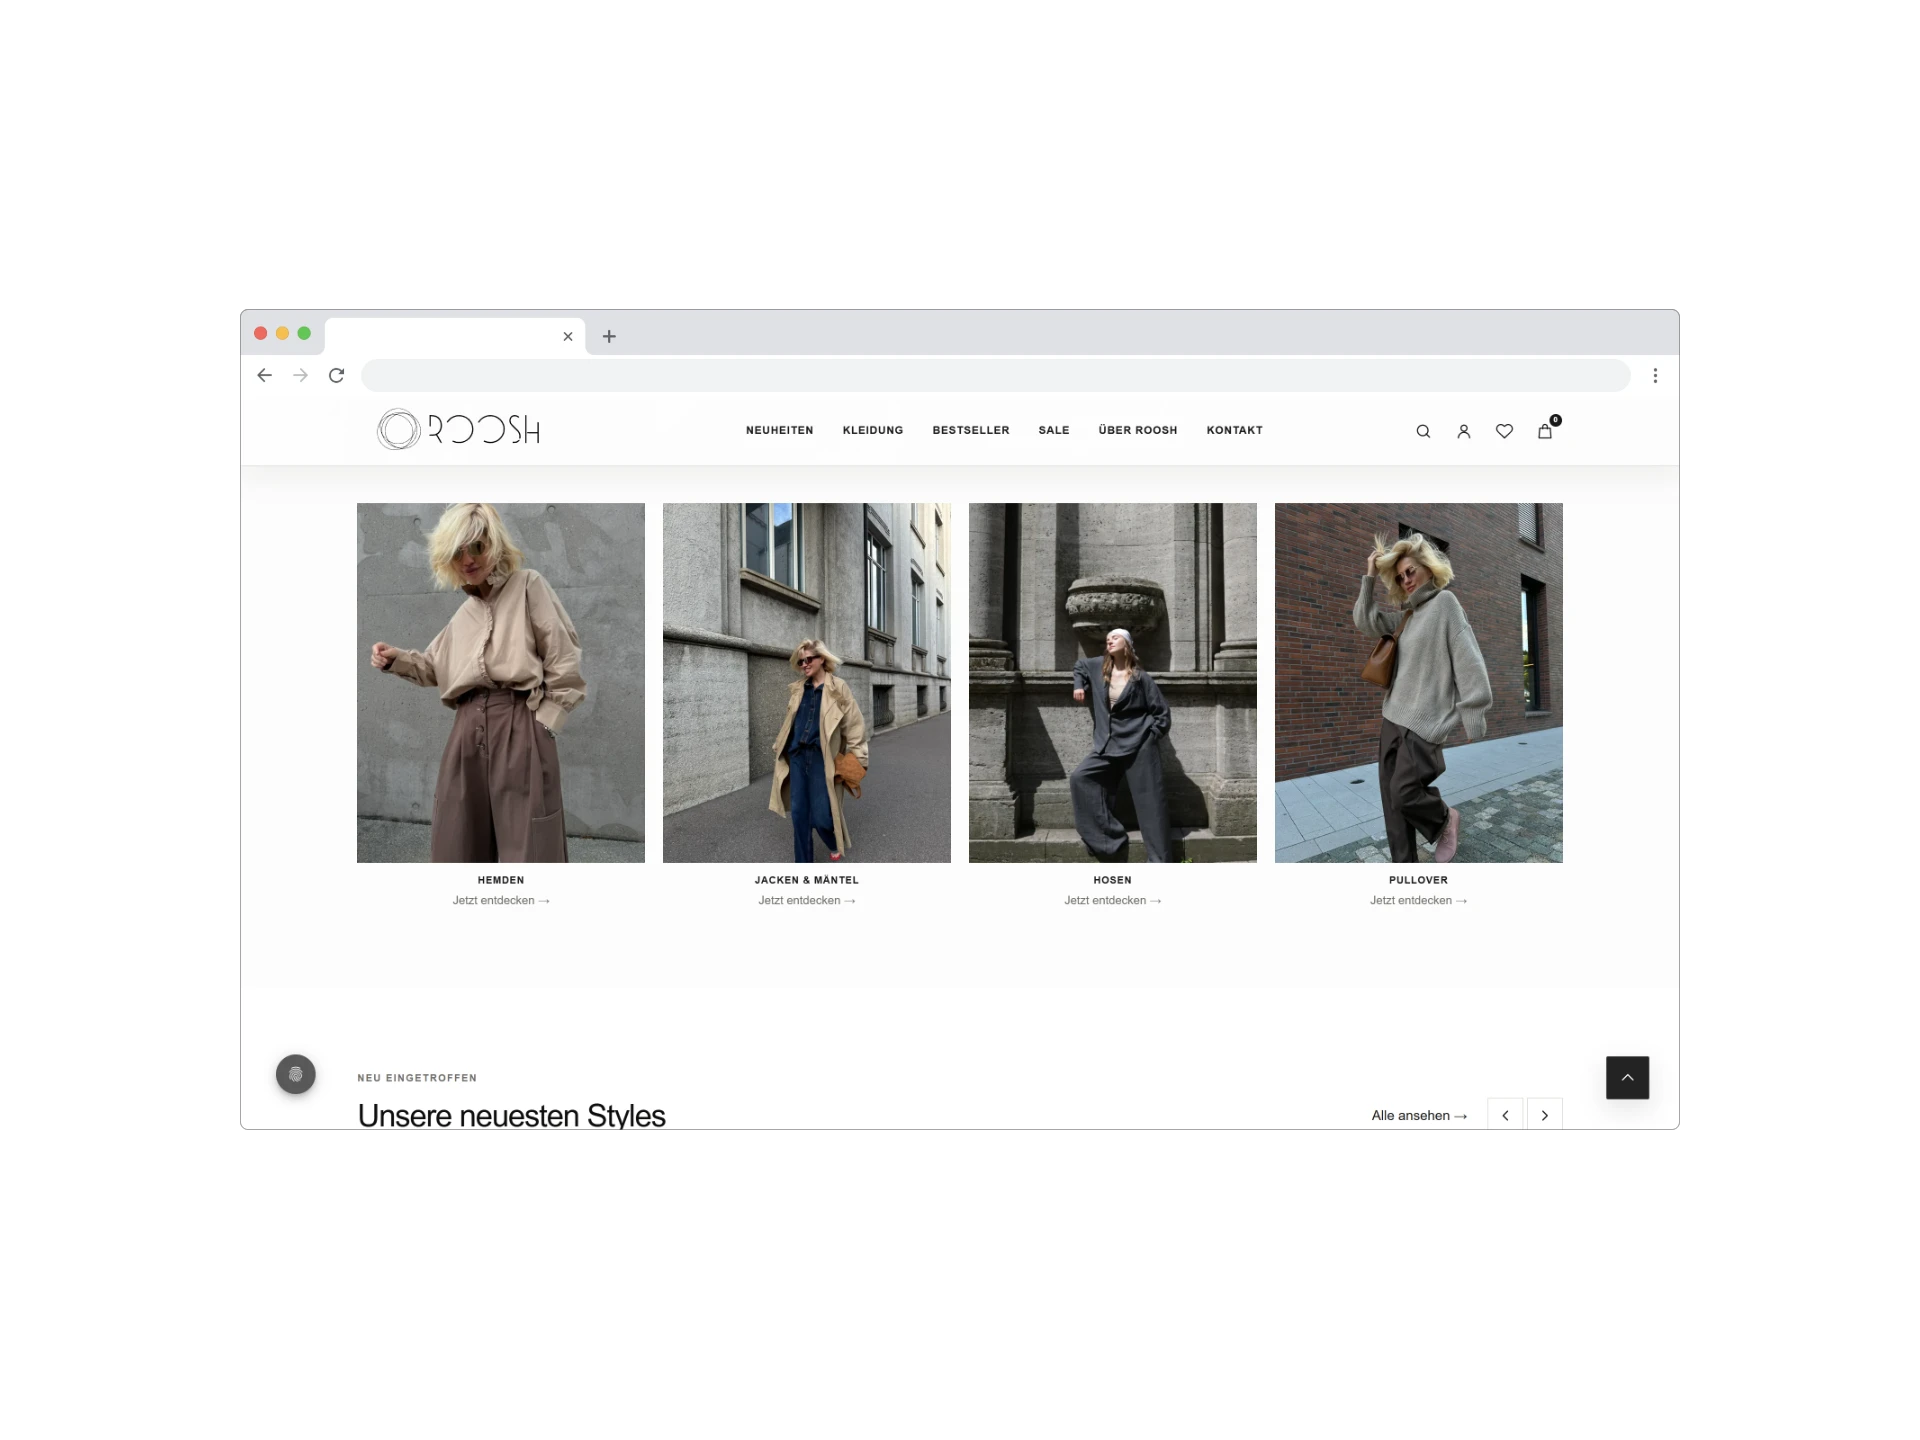Open the HEMDEN category image
The width and height of the screenshot is (1920, 1440).
(x=501, y=683)
